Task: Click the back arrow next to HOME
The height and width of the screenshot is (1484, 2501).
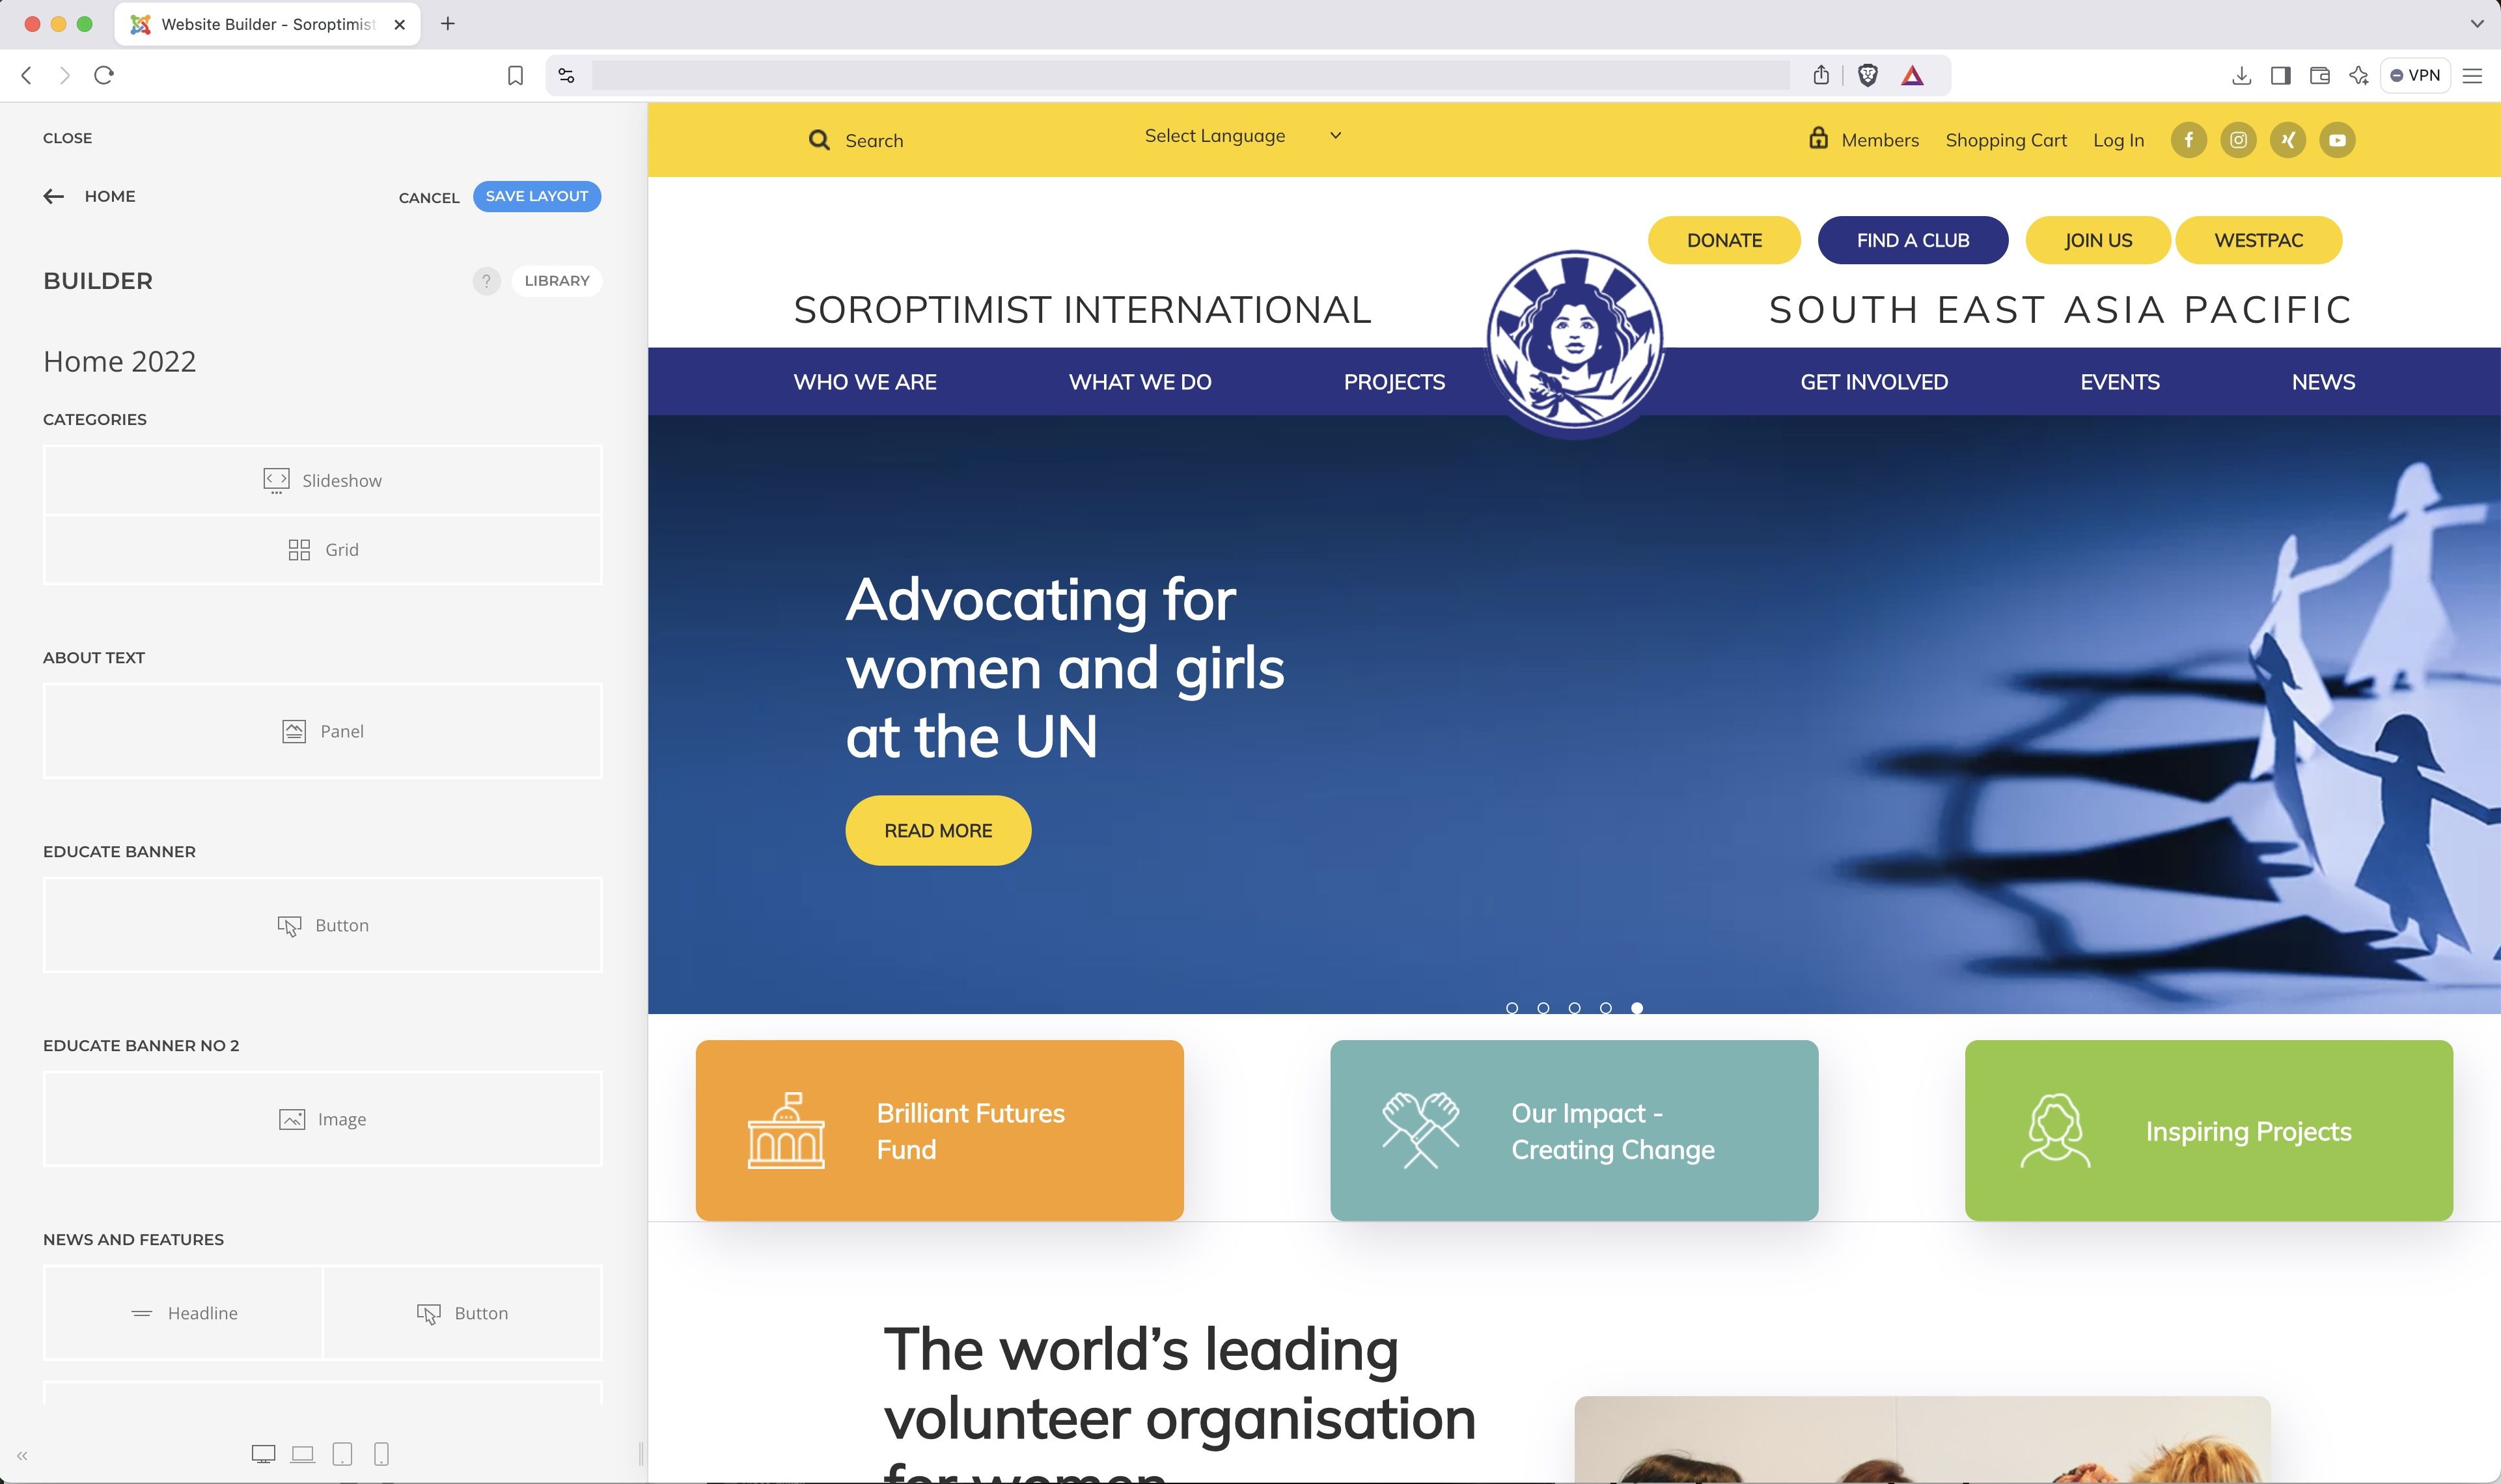Action: point(54,196)
